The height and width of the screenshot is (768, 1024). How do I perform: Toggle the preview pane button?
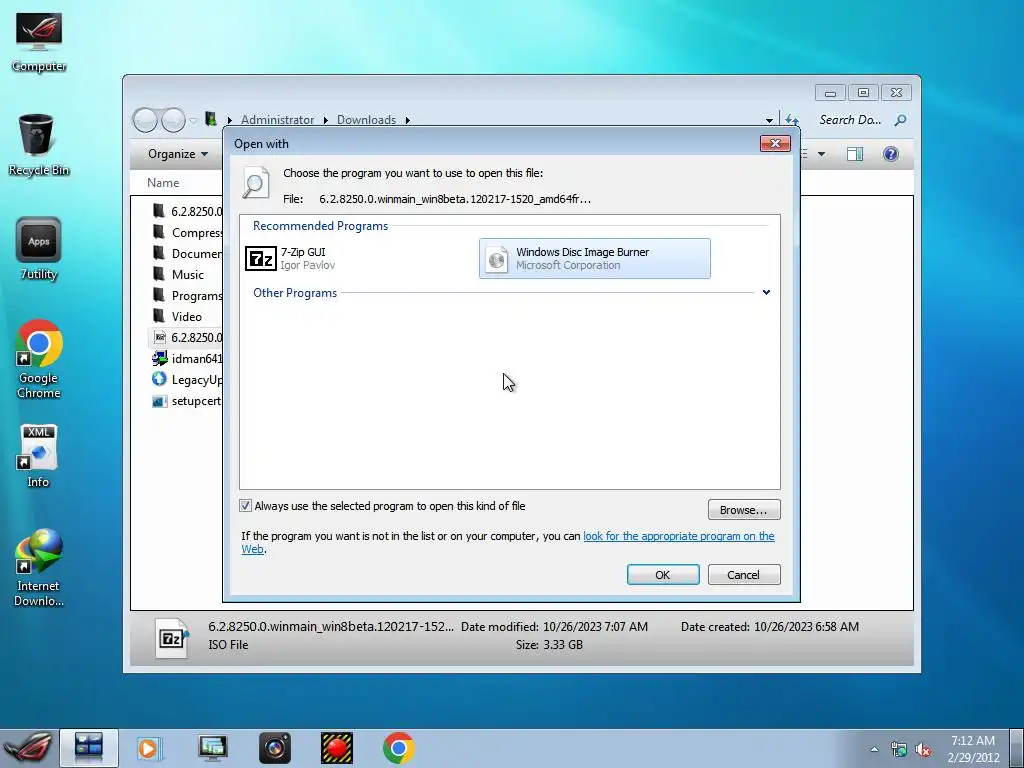pos(855,154)
